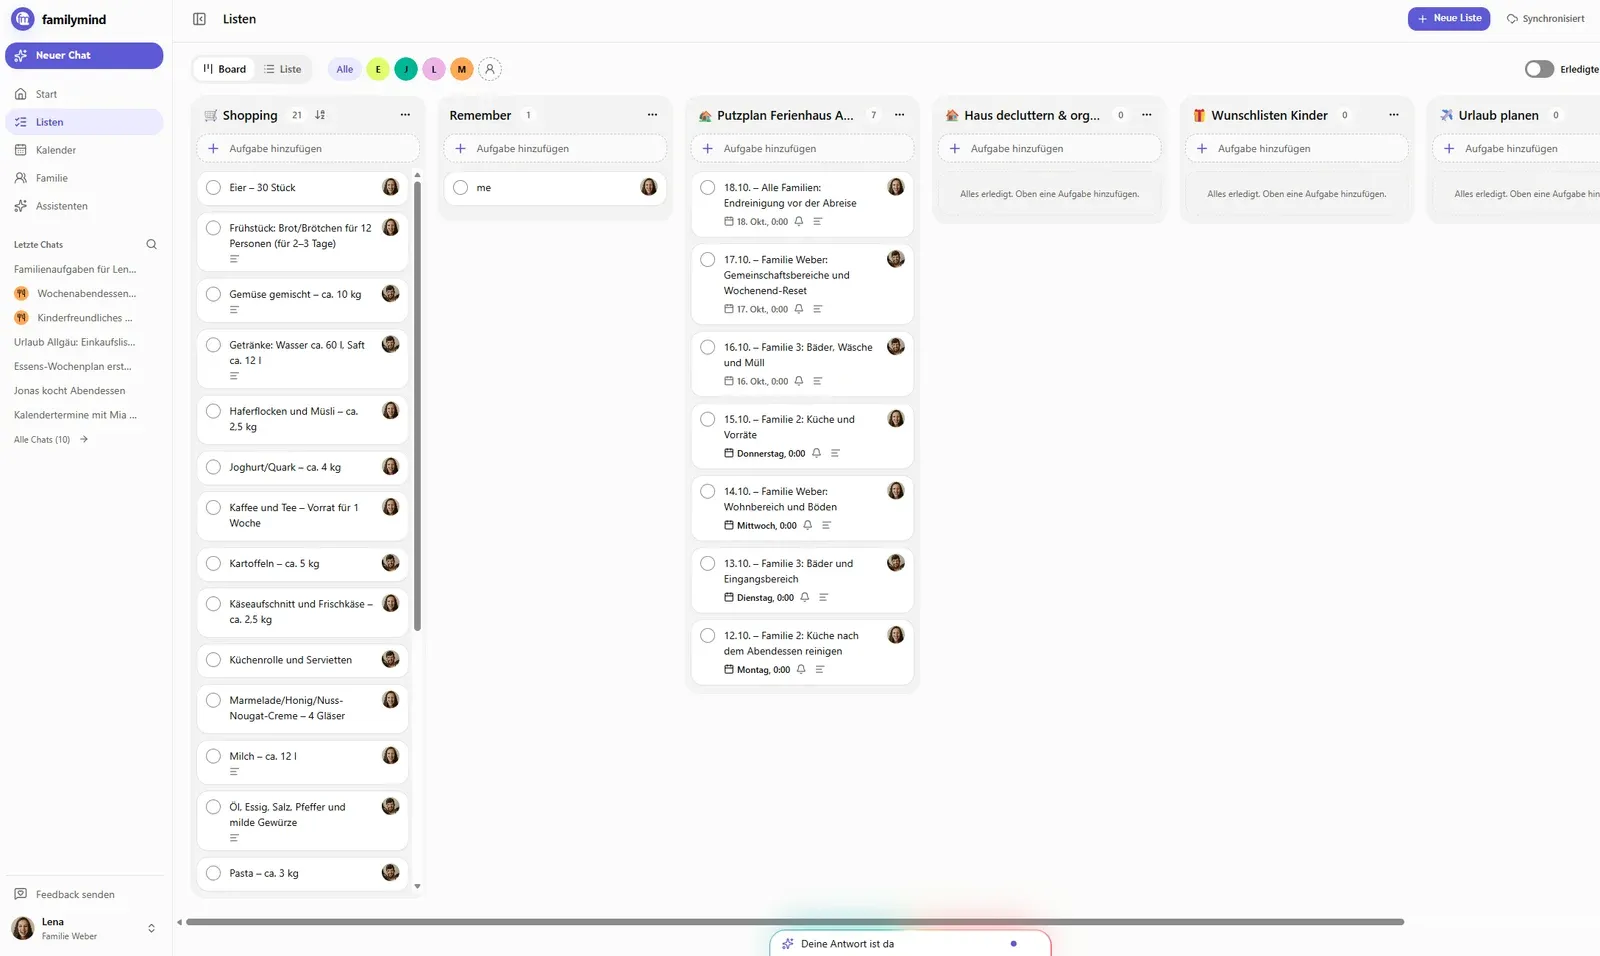Viewport: 1600px width, 956px height.
Task: Click the bell icon on 18.10. task
Action: click(798, 222)
